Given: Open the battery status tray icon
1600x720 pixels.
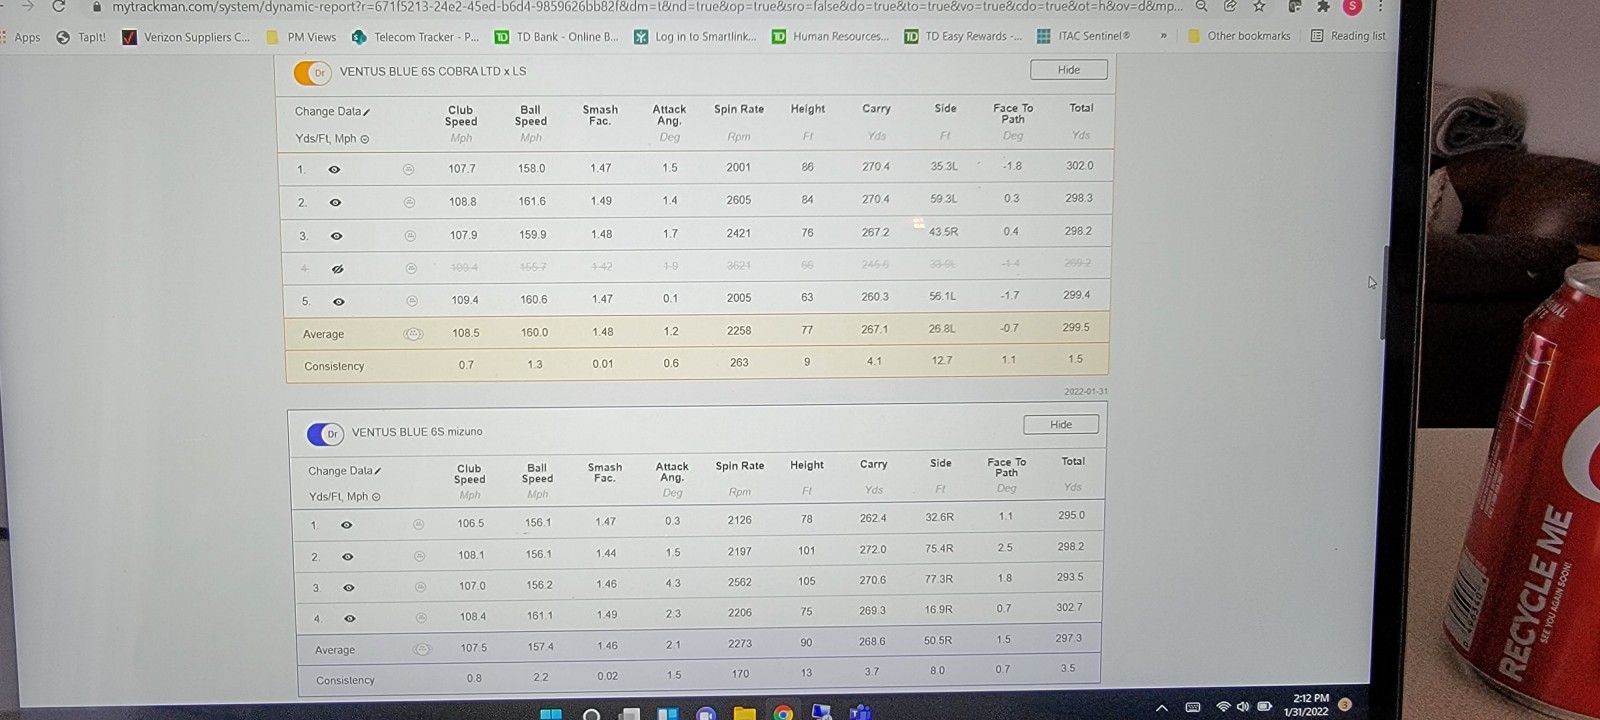Looking at the screenshot, I should [x=1264, y=706].
